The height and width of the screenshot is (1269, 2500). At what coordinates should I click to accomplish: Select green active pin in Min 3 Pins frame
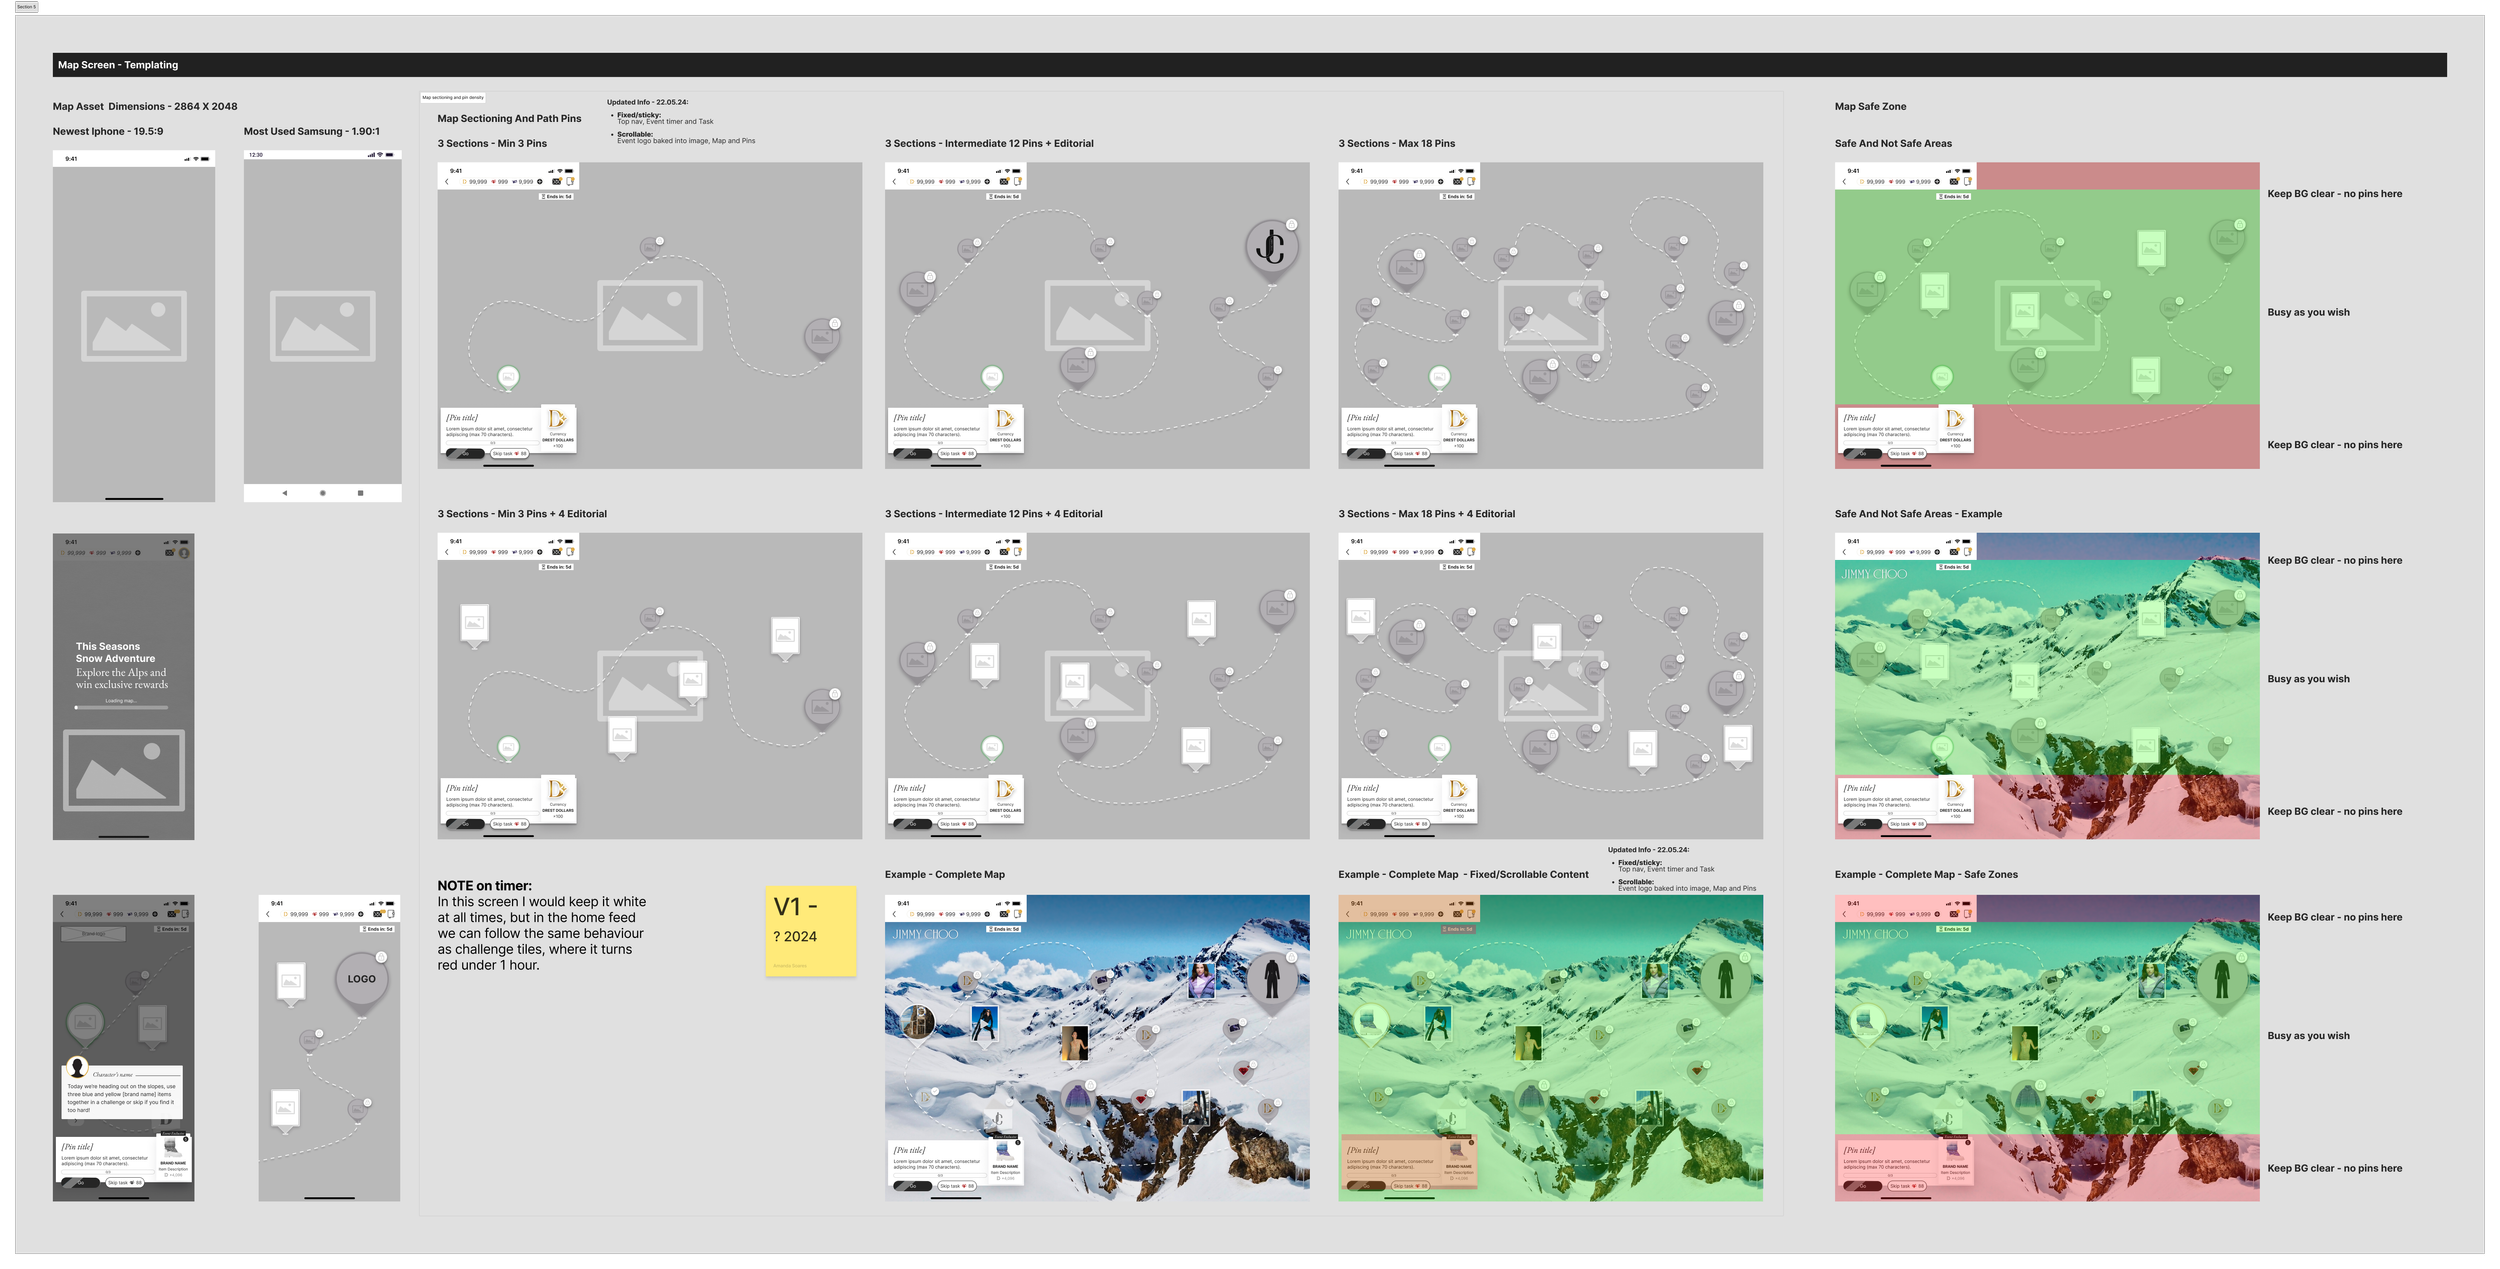point(509,376)
